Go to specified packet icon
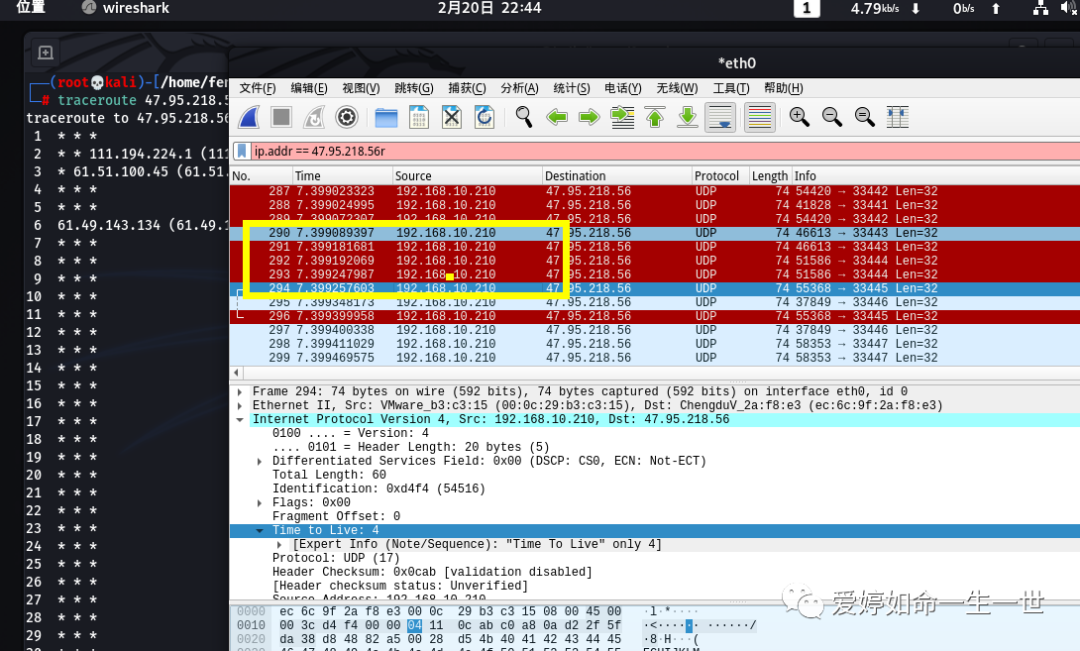 [x=622, y=117]
